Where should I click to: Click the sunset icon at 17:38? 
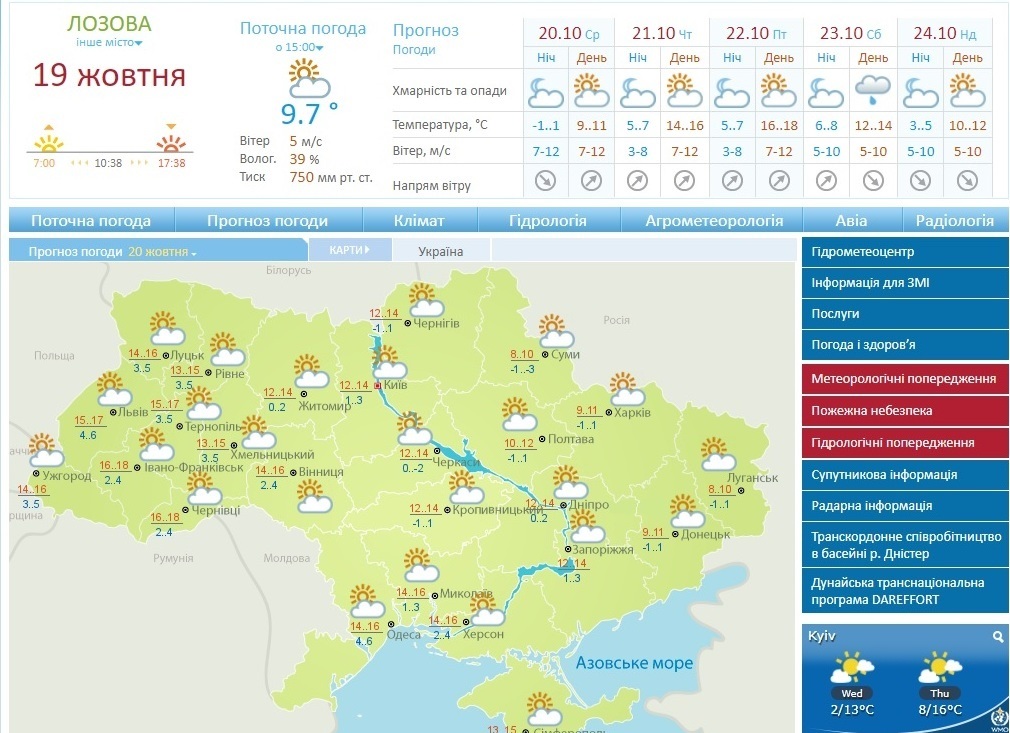pyautogui.click(x=171, y=140)
